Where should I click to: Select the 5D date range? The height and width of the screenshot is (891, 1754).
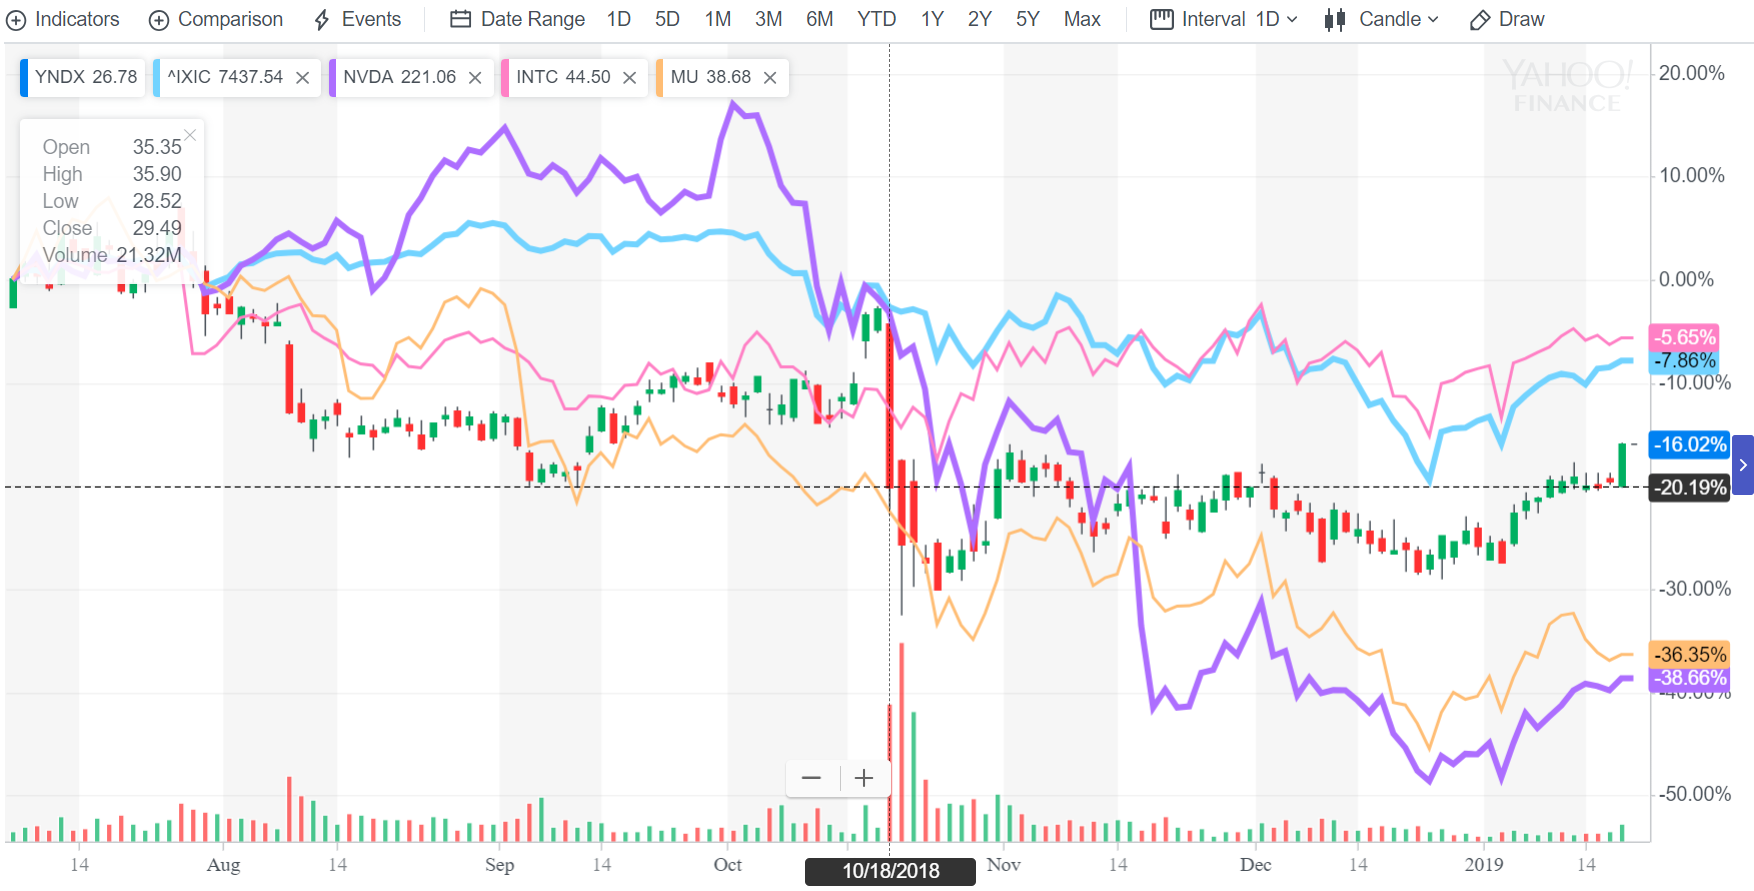(667, 19)
